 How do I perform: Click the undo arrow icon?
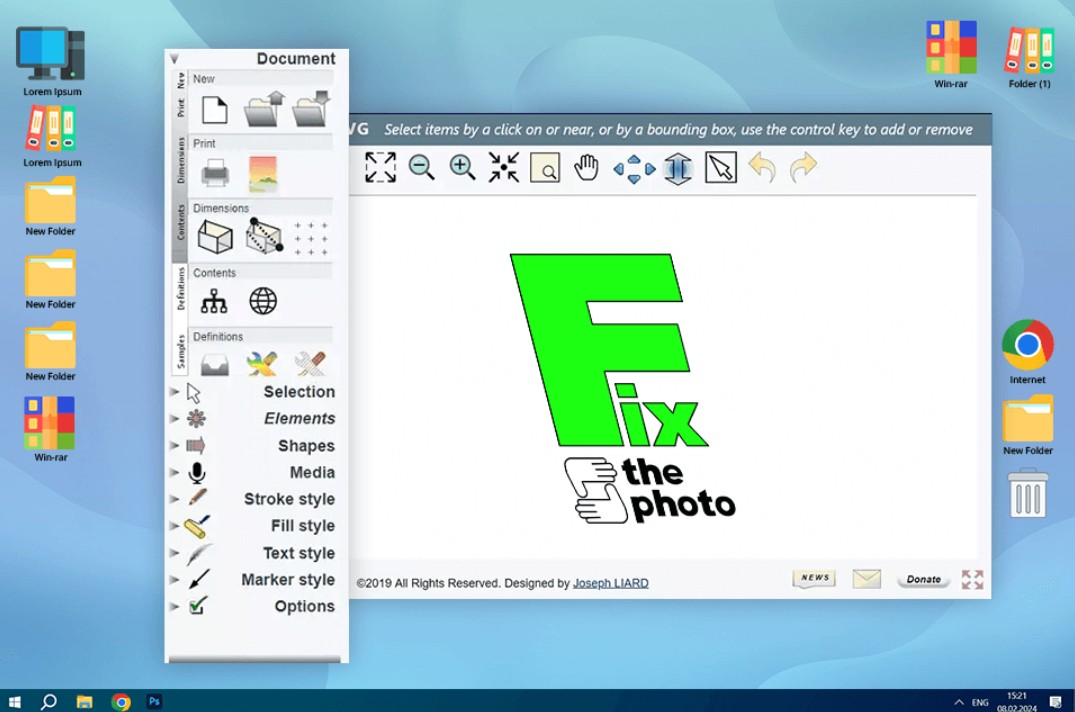[762, 168]
